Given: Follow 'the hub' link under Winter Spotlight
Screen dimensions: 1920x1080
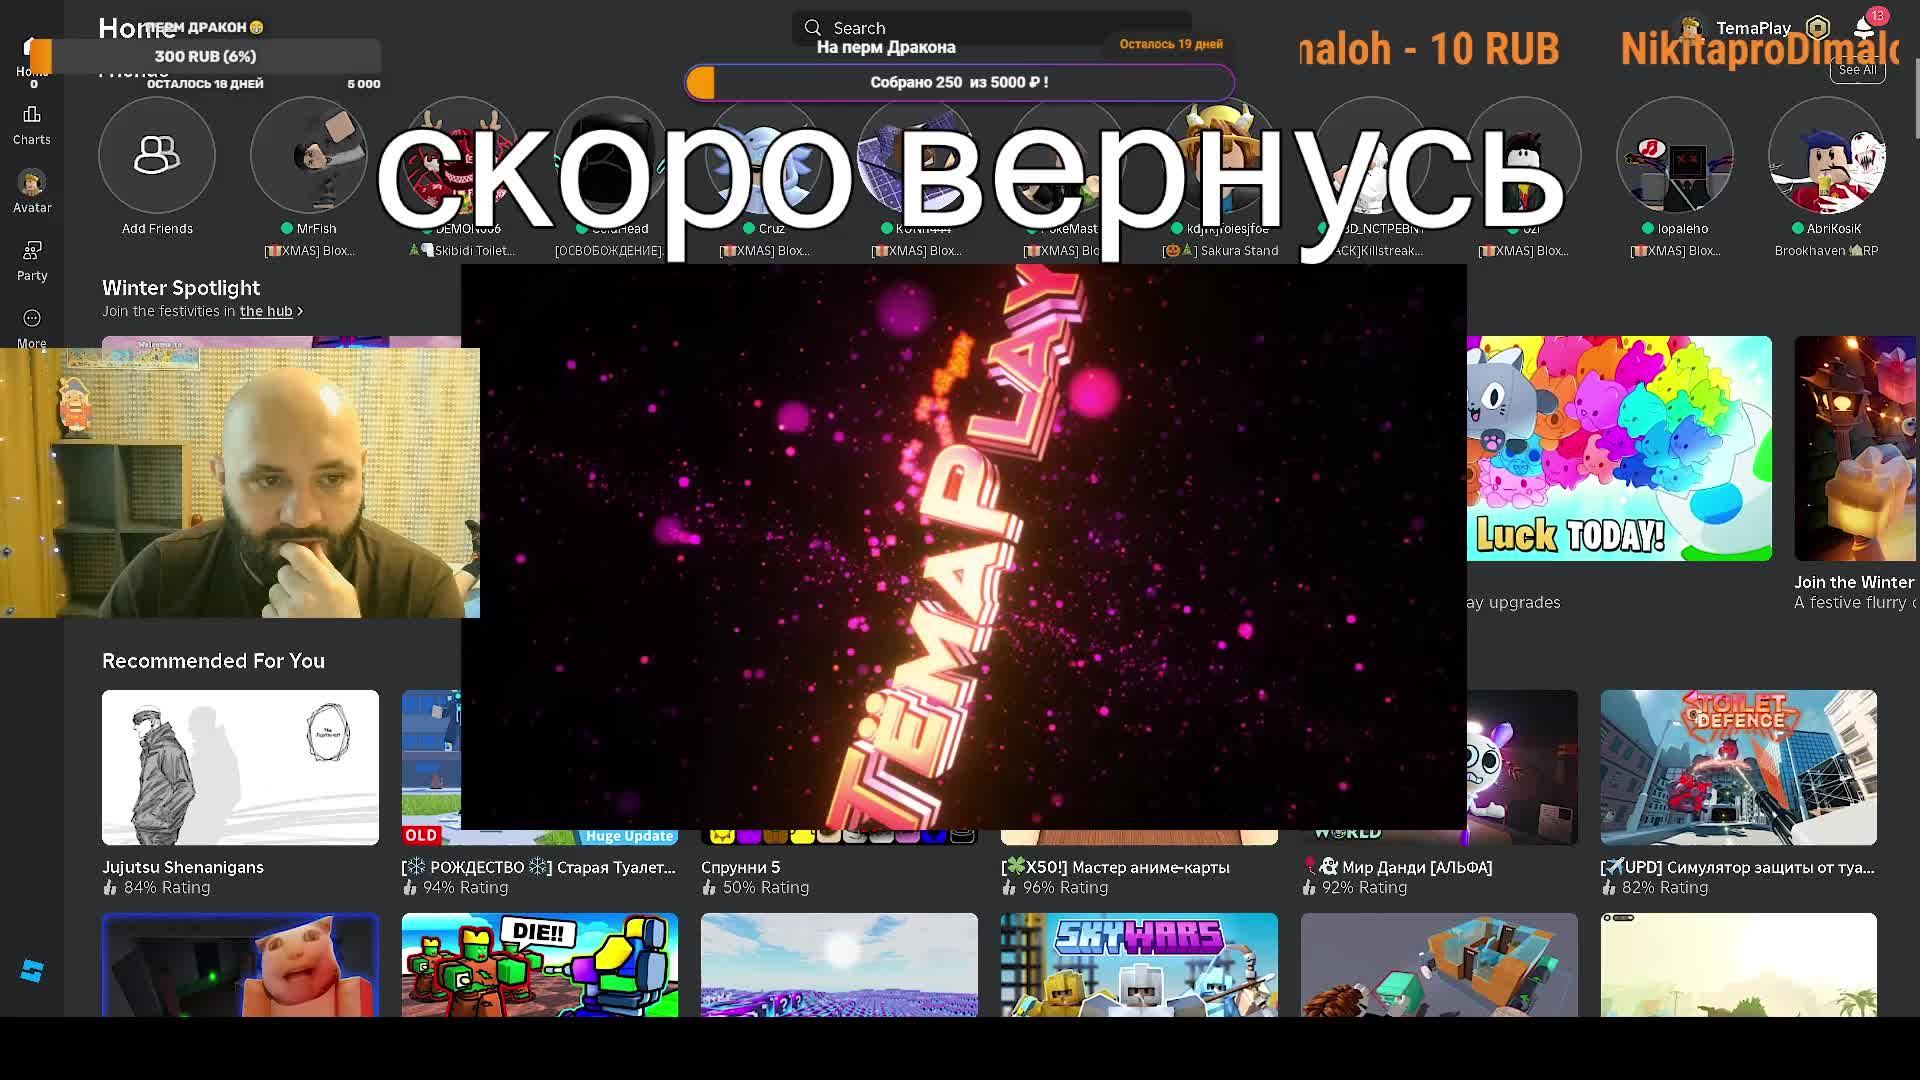Looking at the screenshot, I should point(266,311).
